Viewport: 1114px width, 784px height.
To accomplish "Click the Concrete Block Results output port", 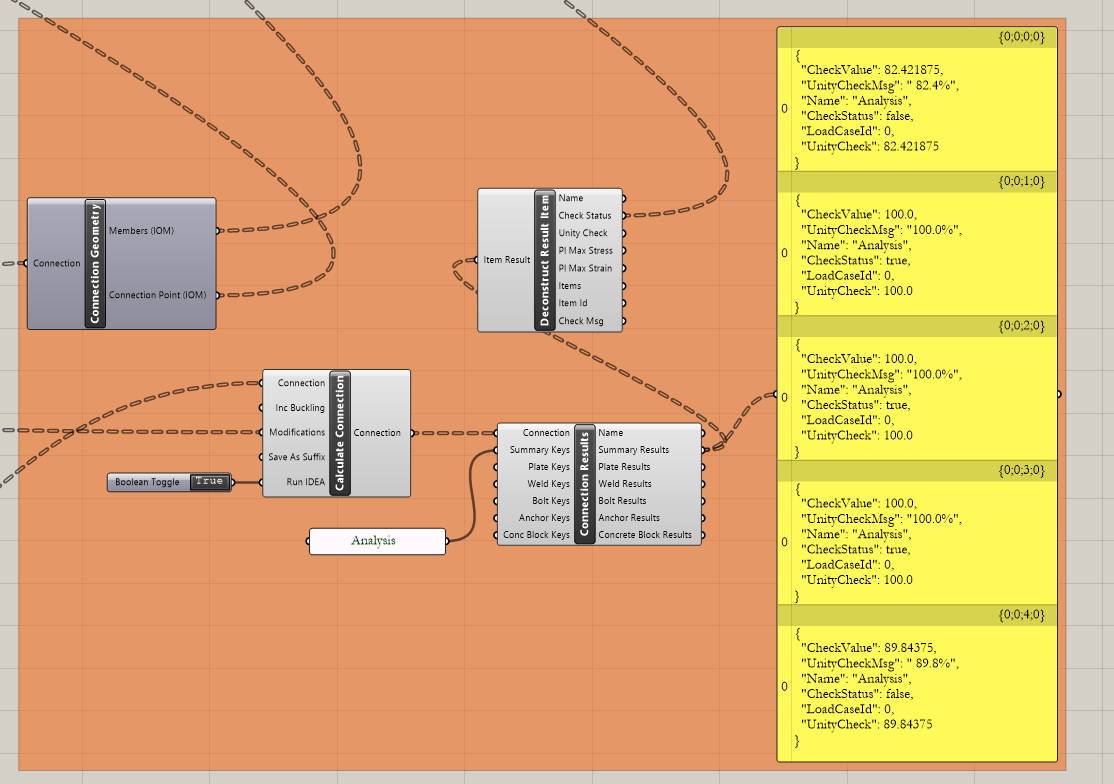I will coord(702,534).
